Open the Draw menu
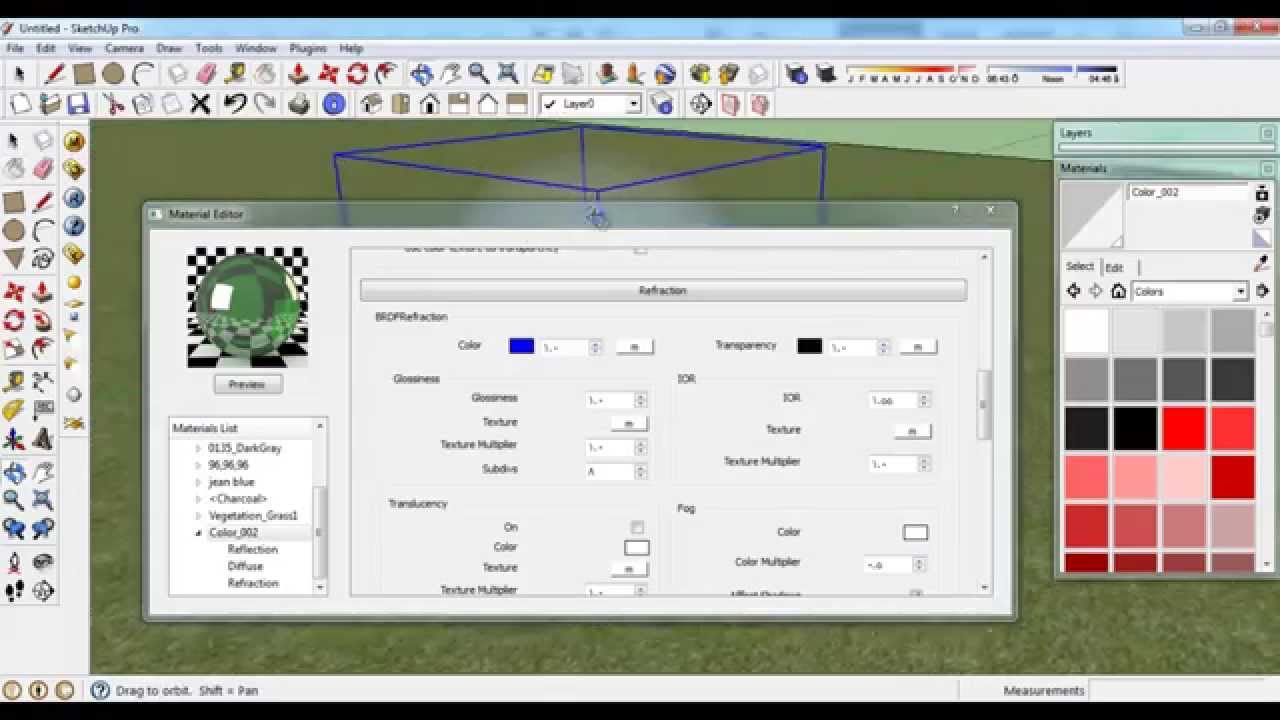1280x720 pixels. pos(169,48)
